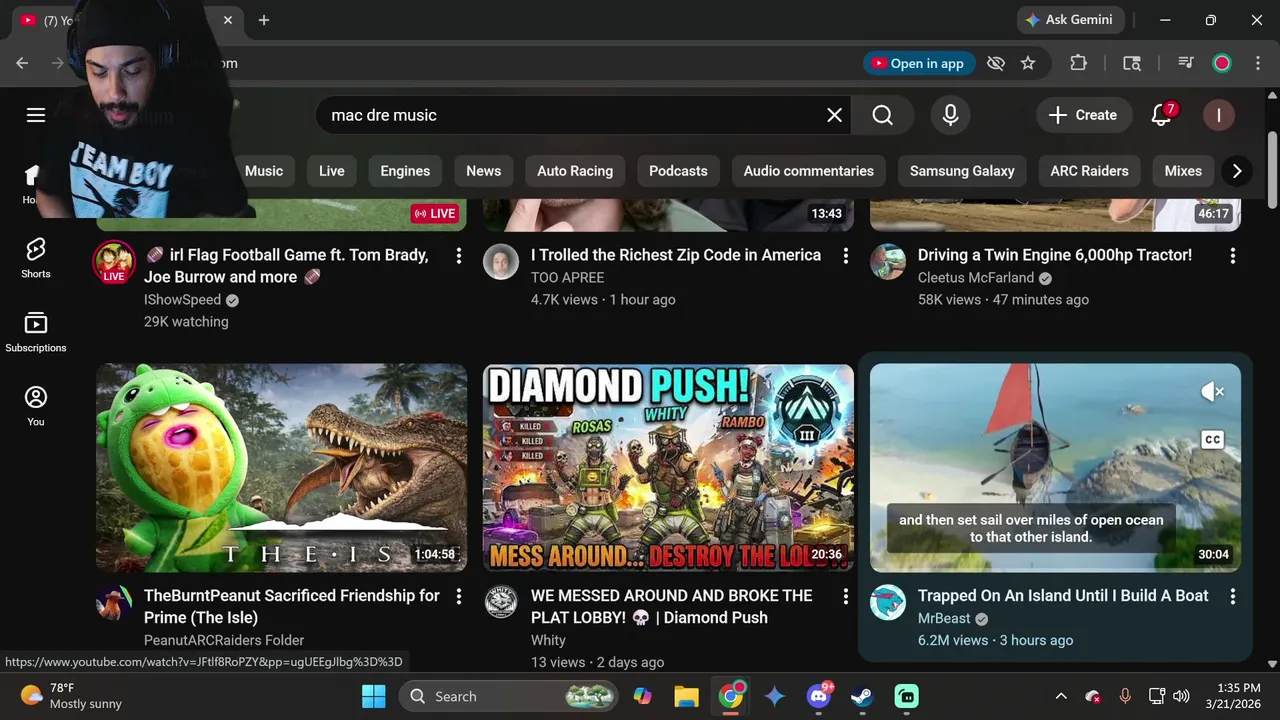Toggle captions CC on the preview video
1280x720 pixels.
coord(1212,440)
